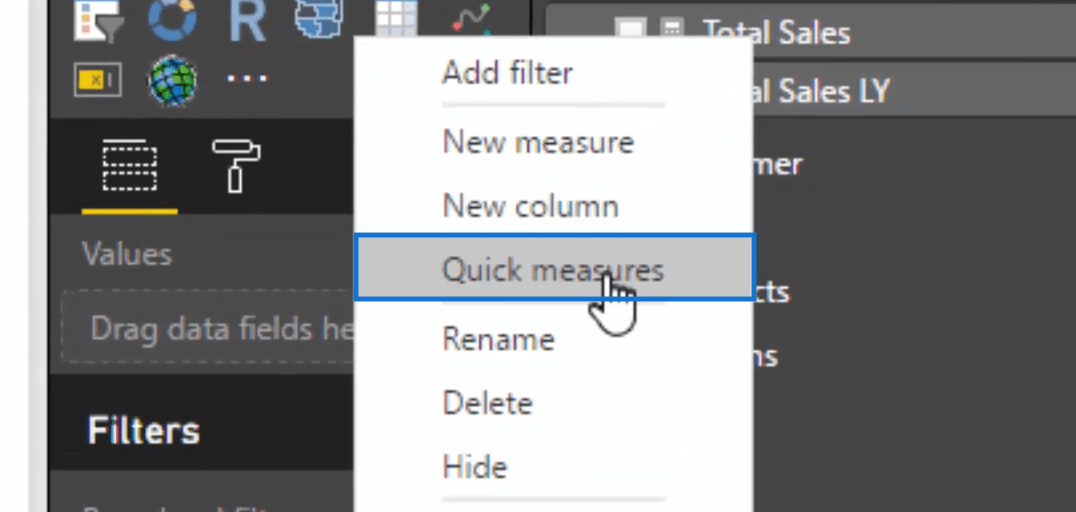Insert an R script visual
This screenshot has height=512, width=1076.
tap(247, 21)
